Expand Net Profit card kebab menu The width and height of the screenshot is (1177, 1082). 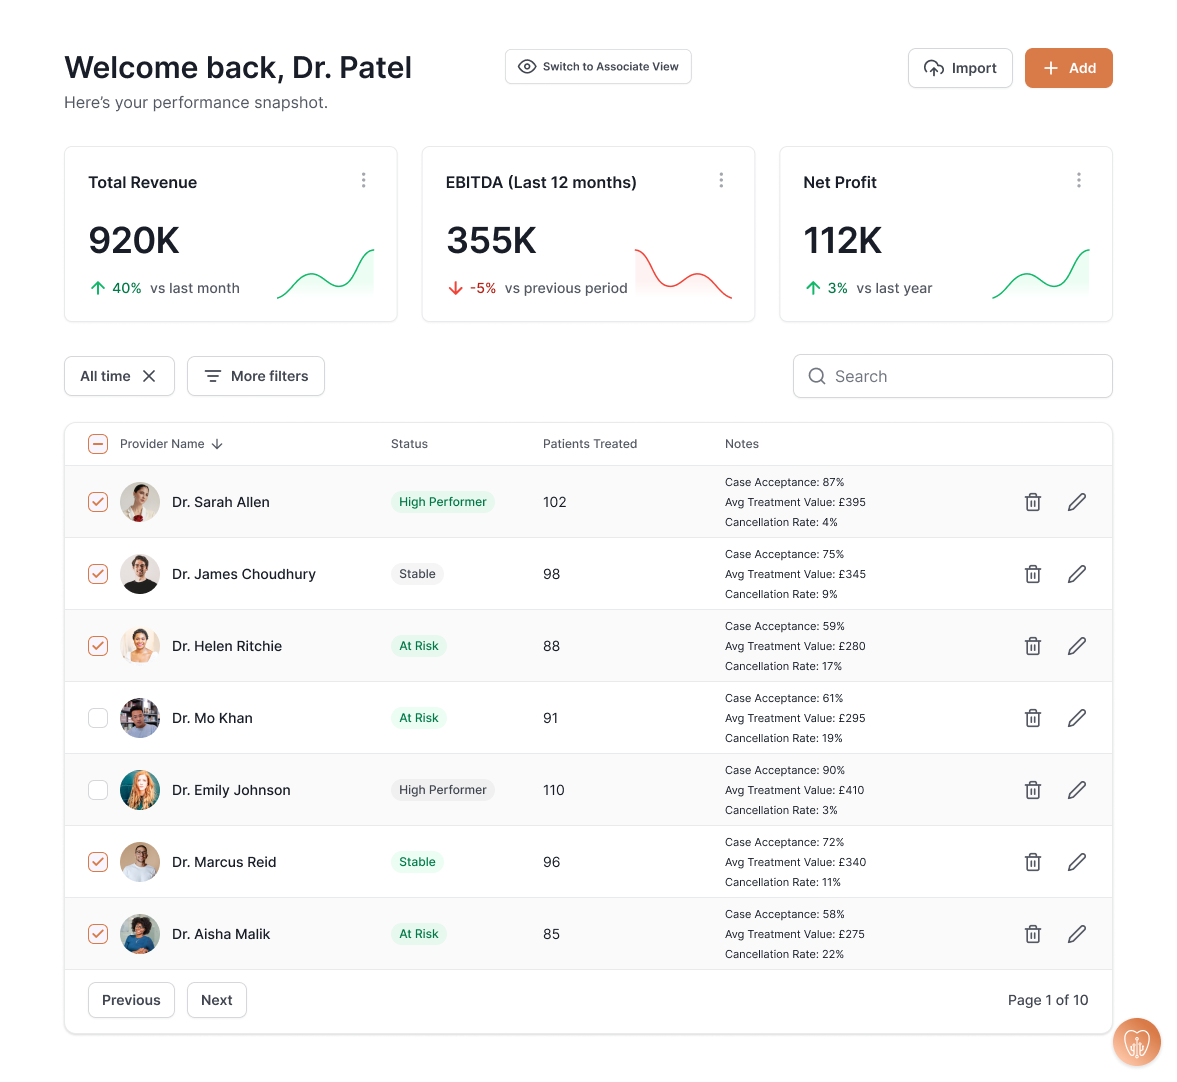coord(1078,180)
